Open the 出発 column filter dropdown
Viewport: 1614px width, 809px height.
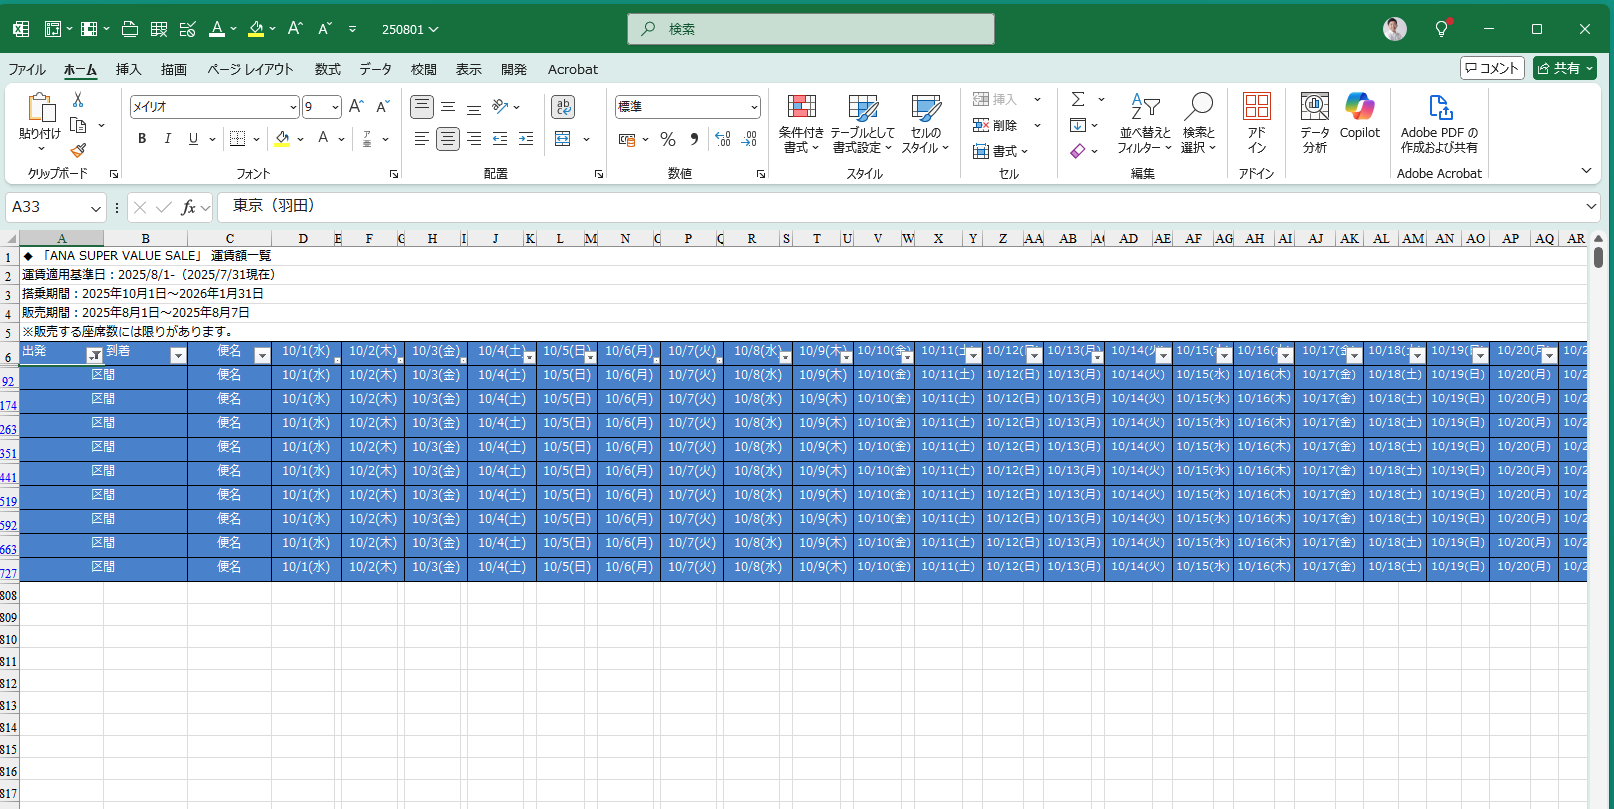94,356
